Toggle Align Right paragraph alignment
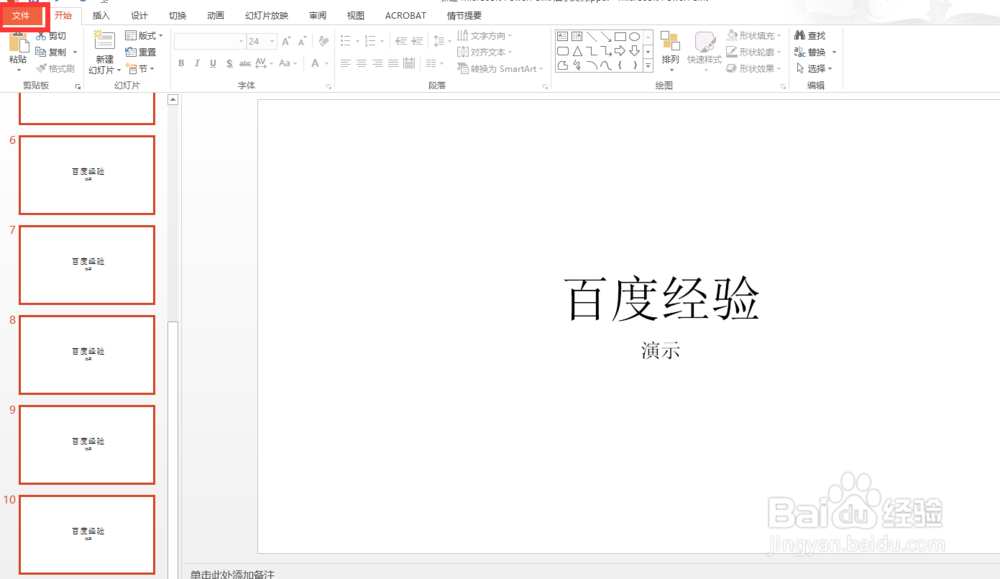The height and width of the screenshot is (579, 1000). 378,63
